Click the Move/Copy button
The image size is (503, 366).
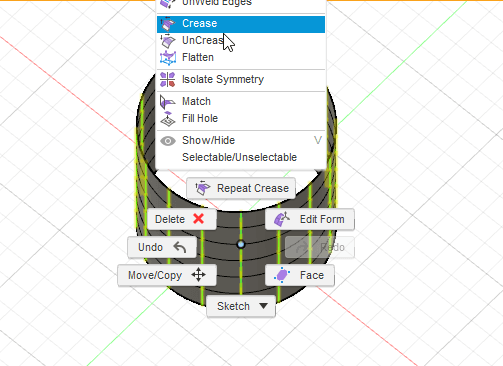point(167,275)
